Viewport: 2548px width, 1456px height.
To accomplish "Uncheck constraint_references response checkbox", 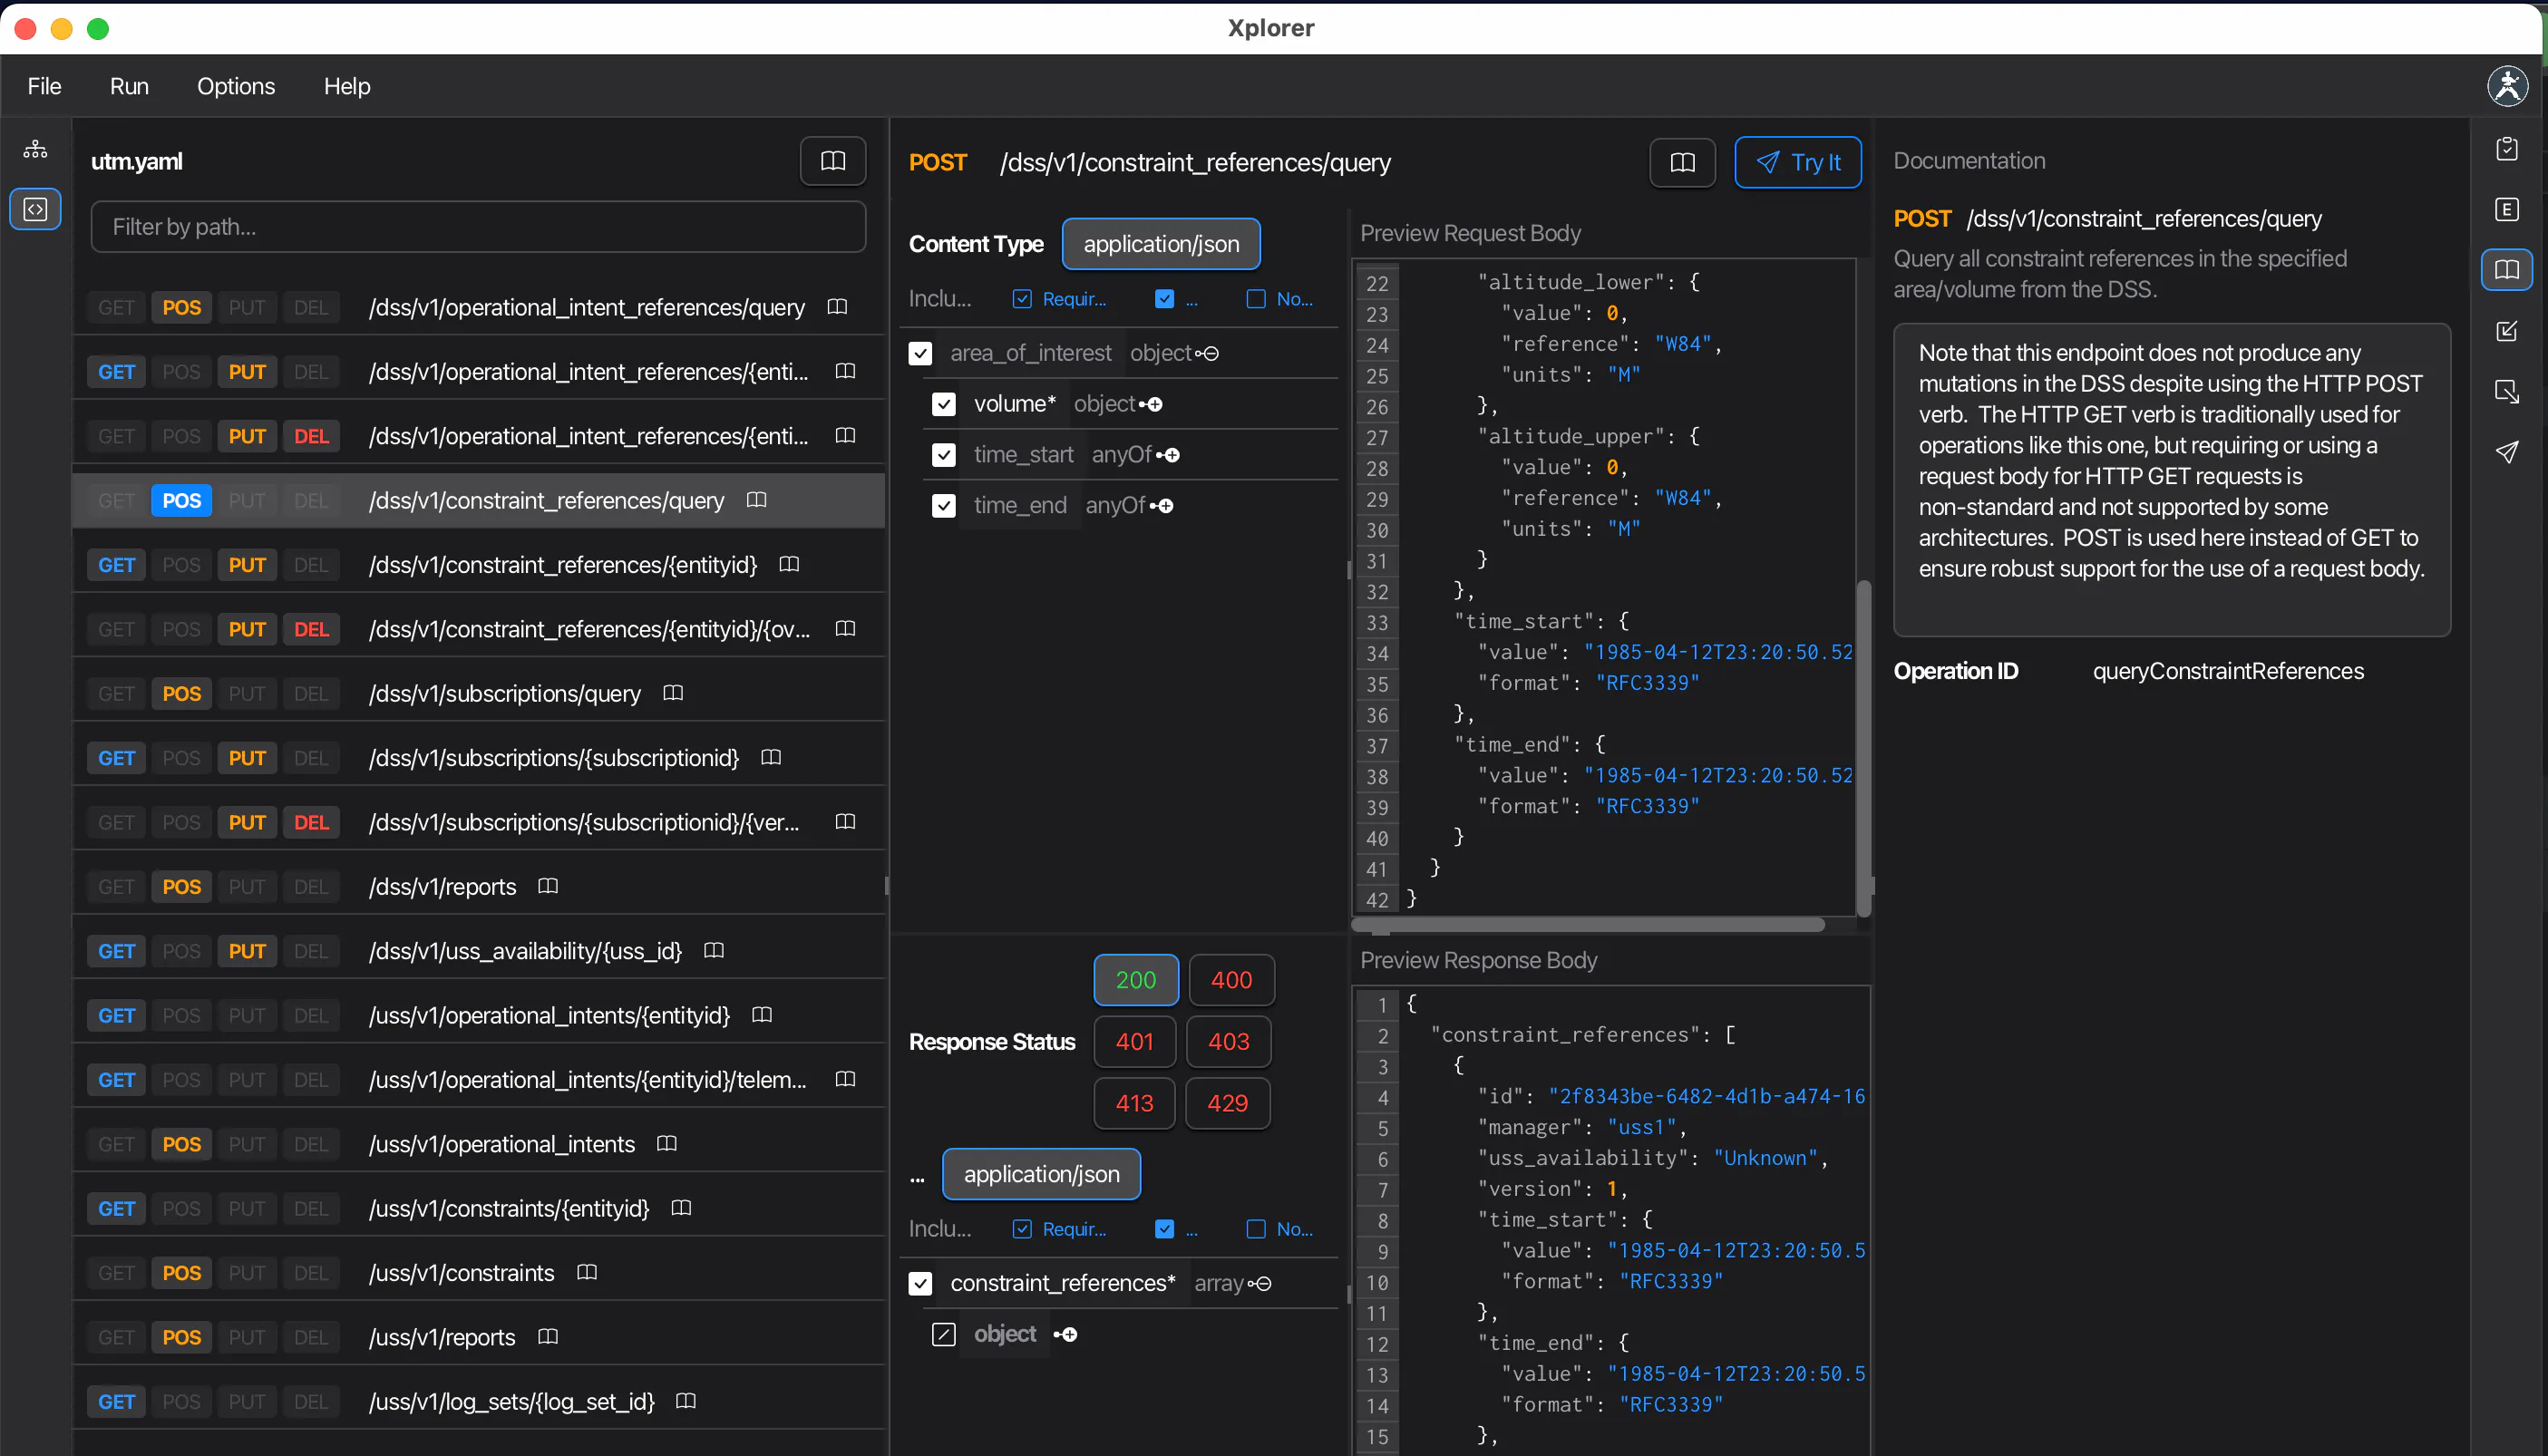I will (920, 1283).
